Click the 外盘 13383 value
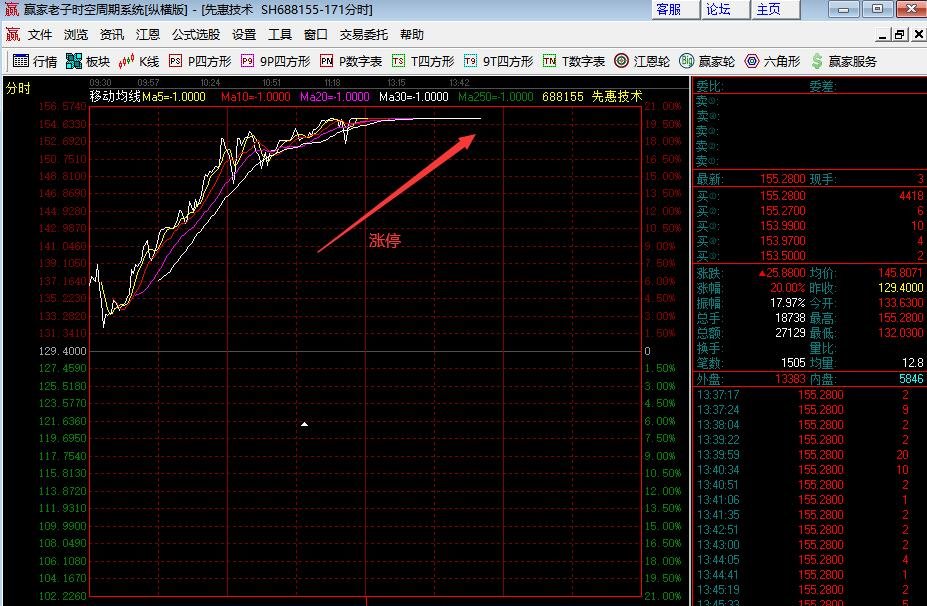 pos(790,379)
